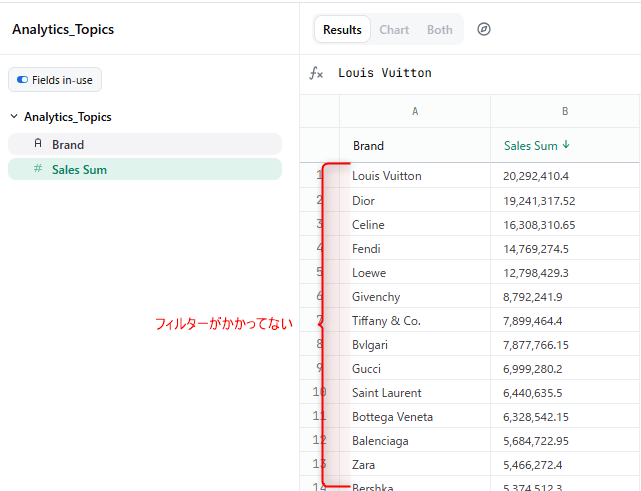Click the value 5,684,722.95
641x491 pixels.
point(536,441)
